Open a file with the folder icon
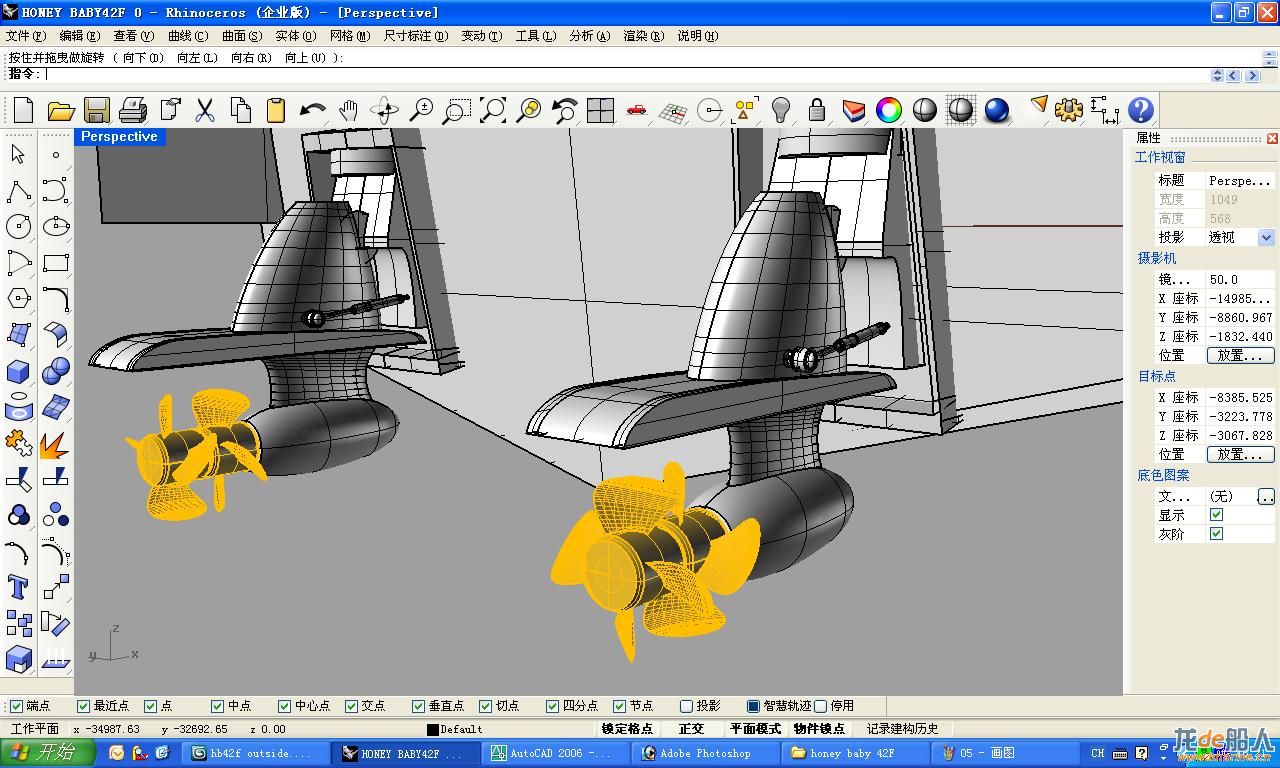 point(60,110)
